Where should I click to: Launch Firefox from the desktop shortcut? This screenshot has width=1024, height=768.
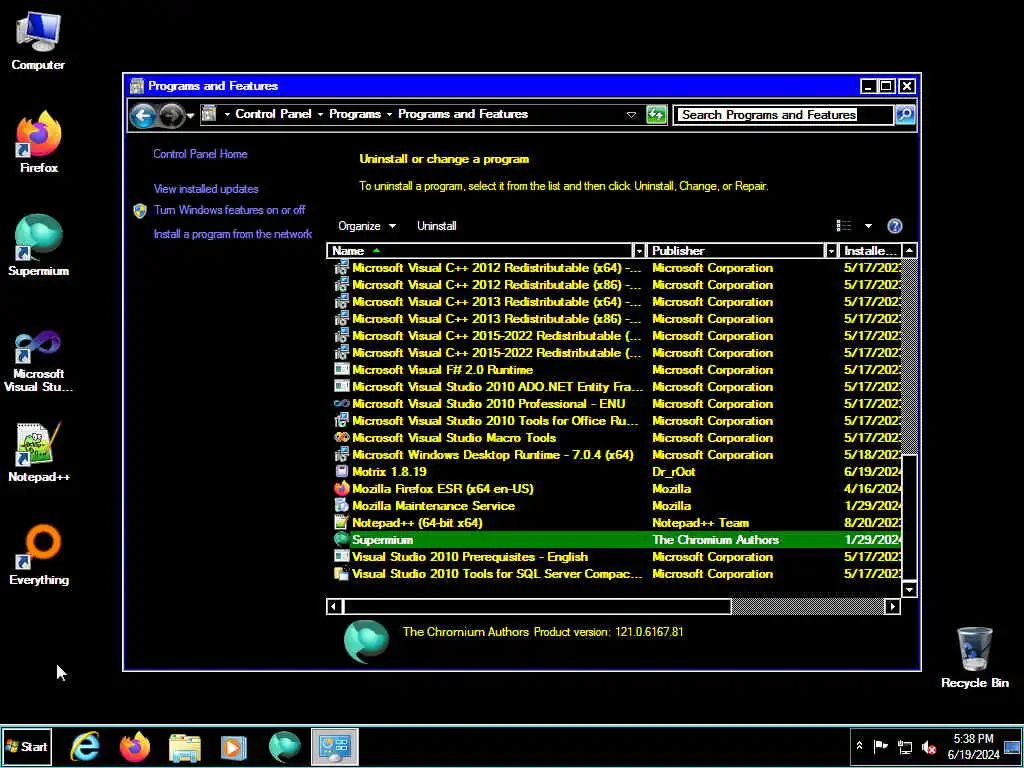(39, 142)
